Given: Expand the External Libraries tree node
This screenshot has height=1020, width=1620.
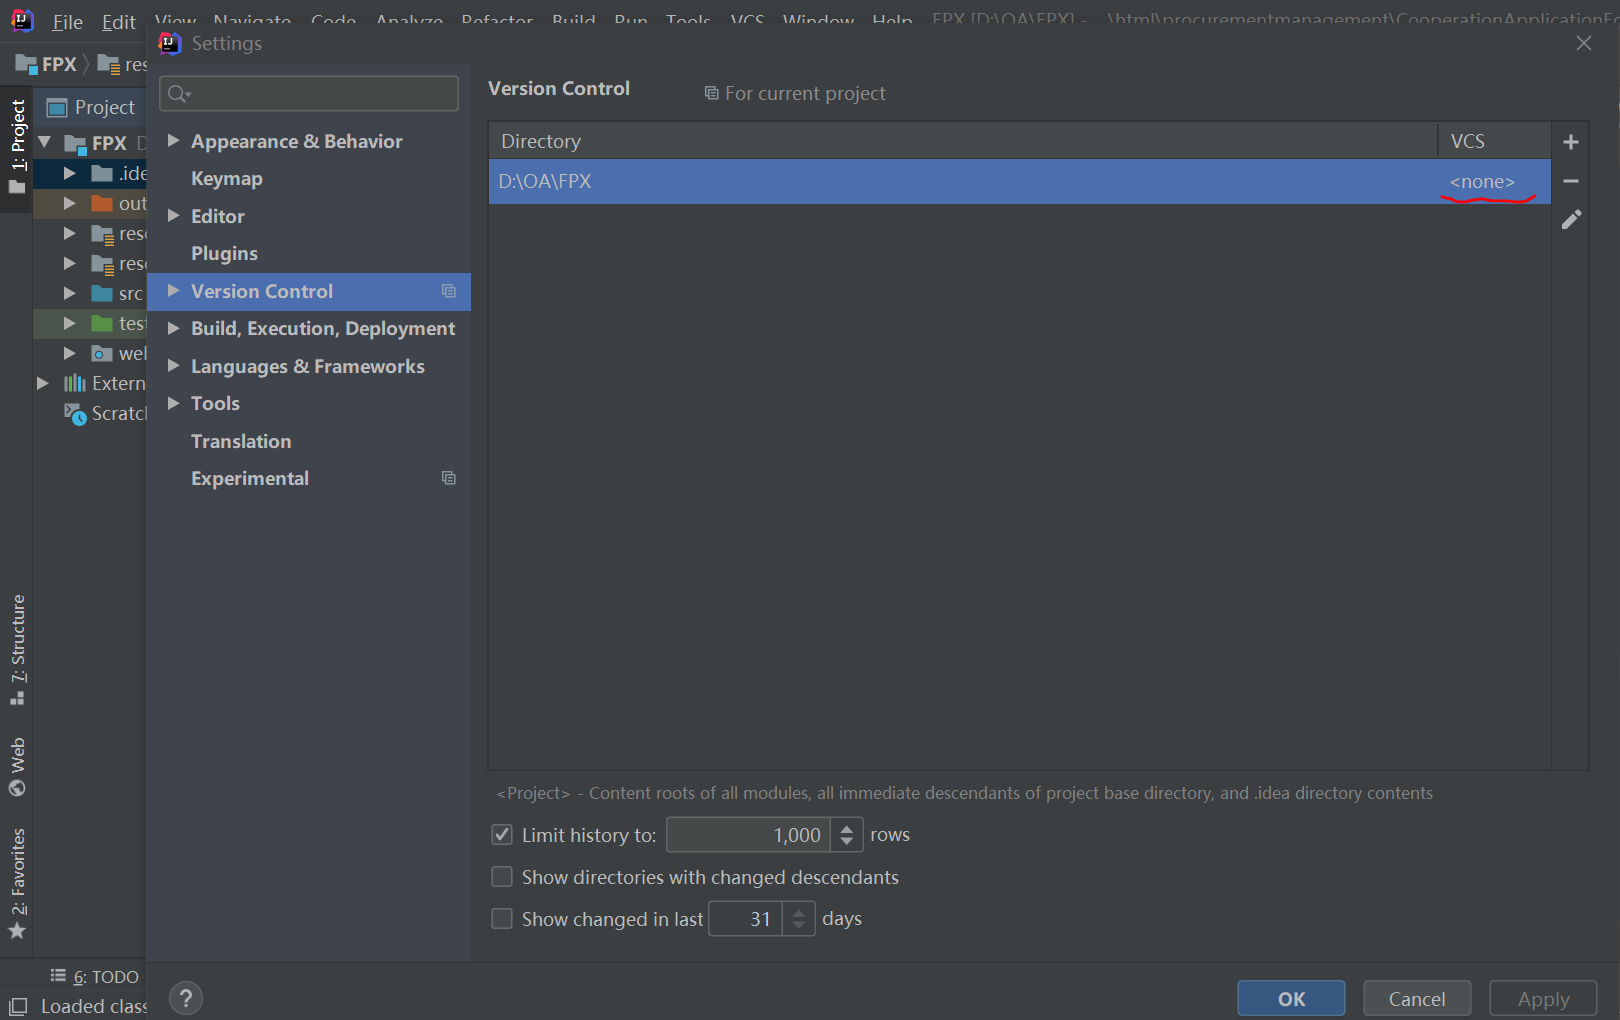Looking at the screenshot, I should [43, 383].
